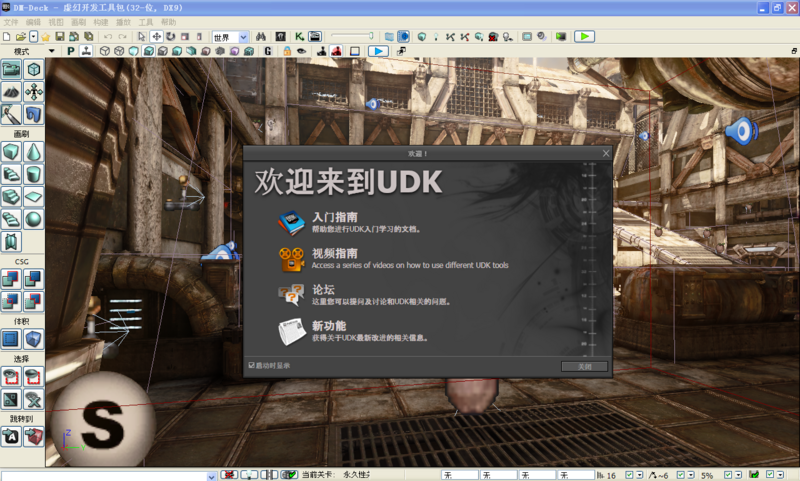Click the Go to Builder Brush icon

(34, 437)
